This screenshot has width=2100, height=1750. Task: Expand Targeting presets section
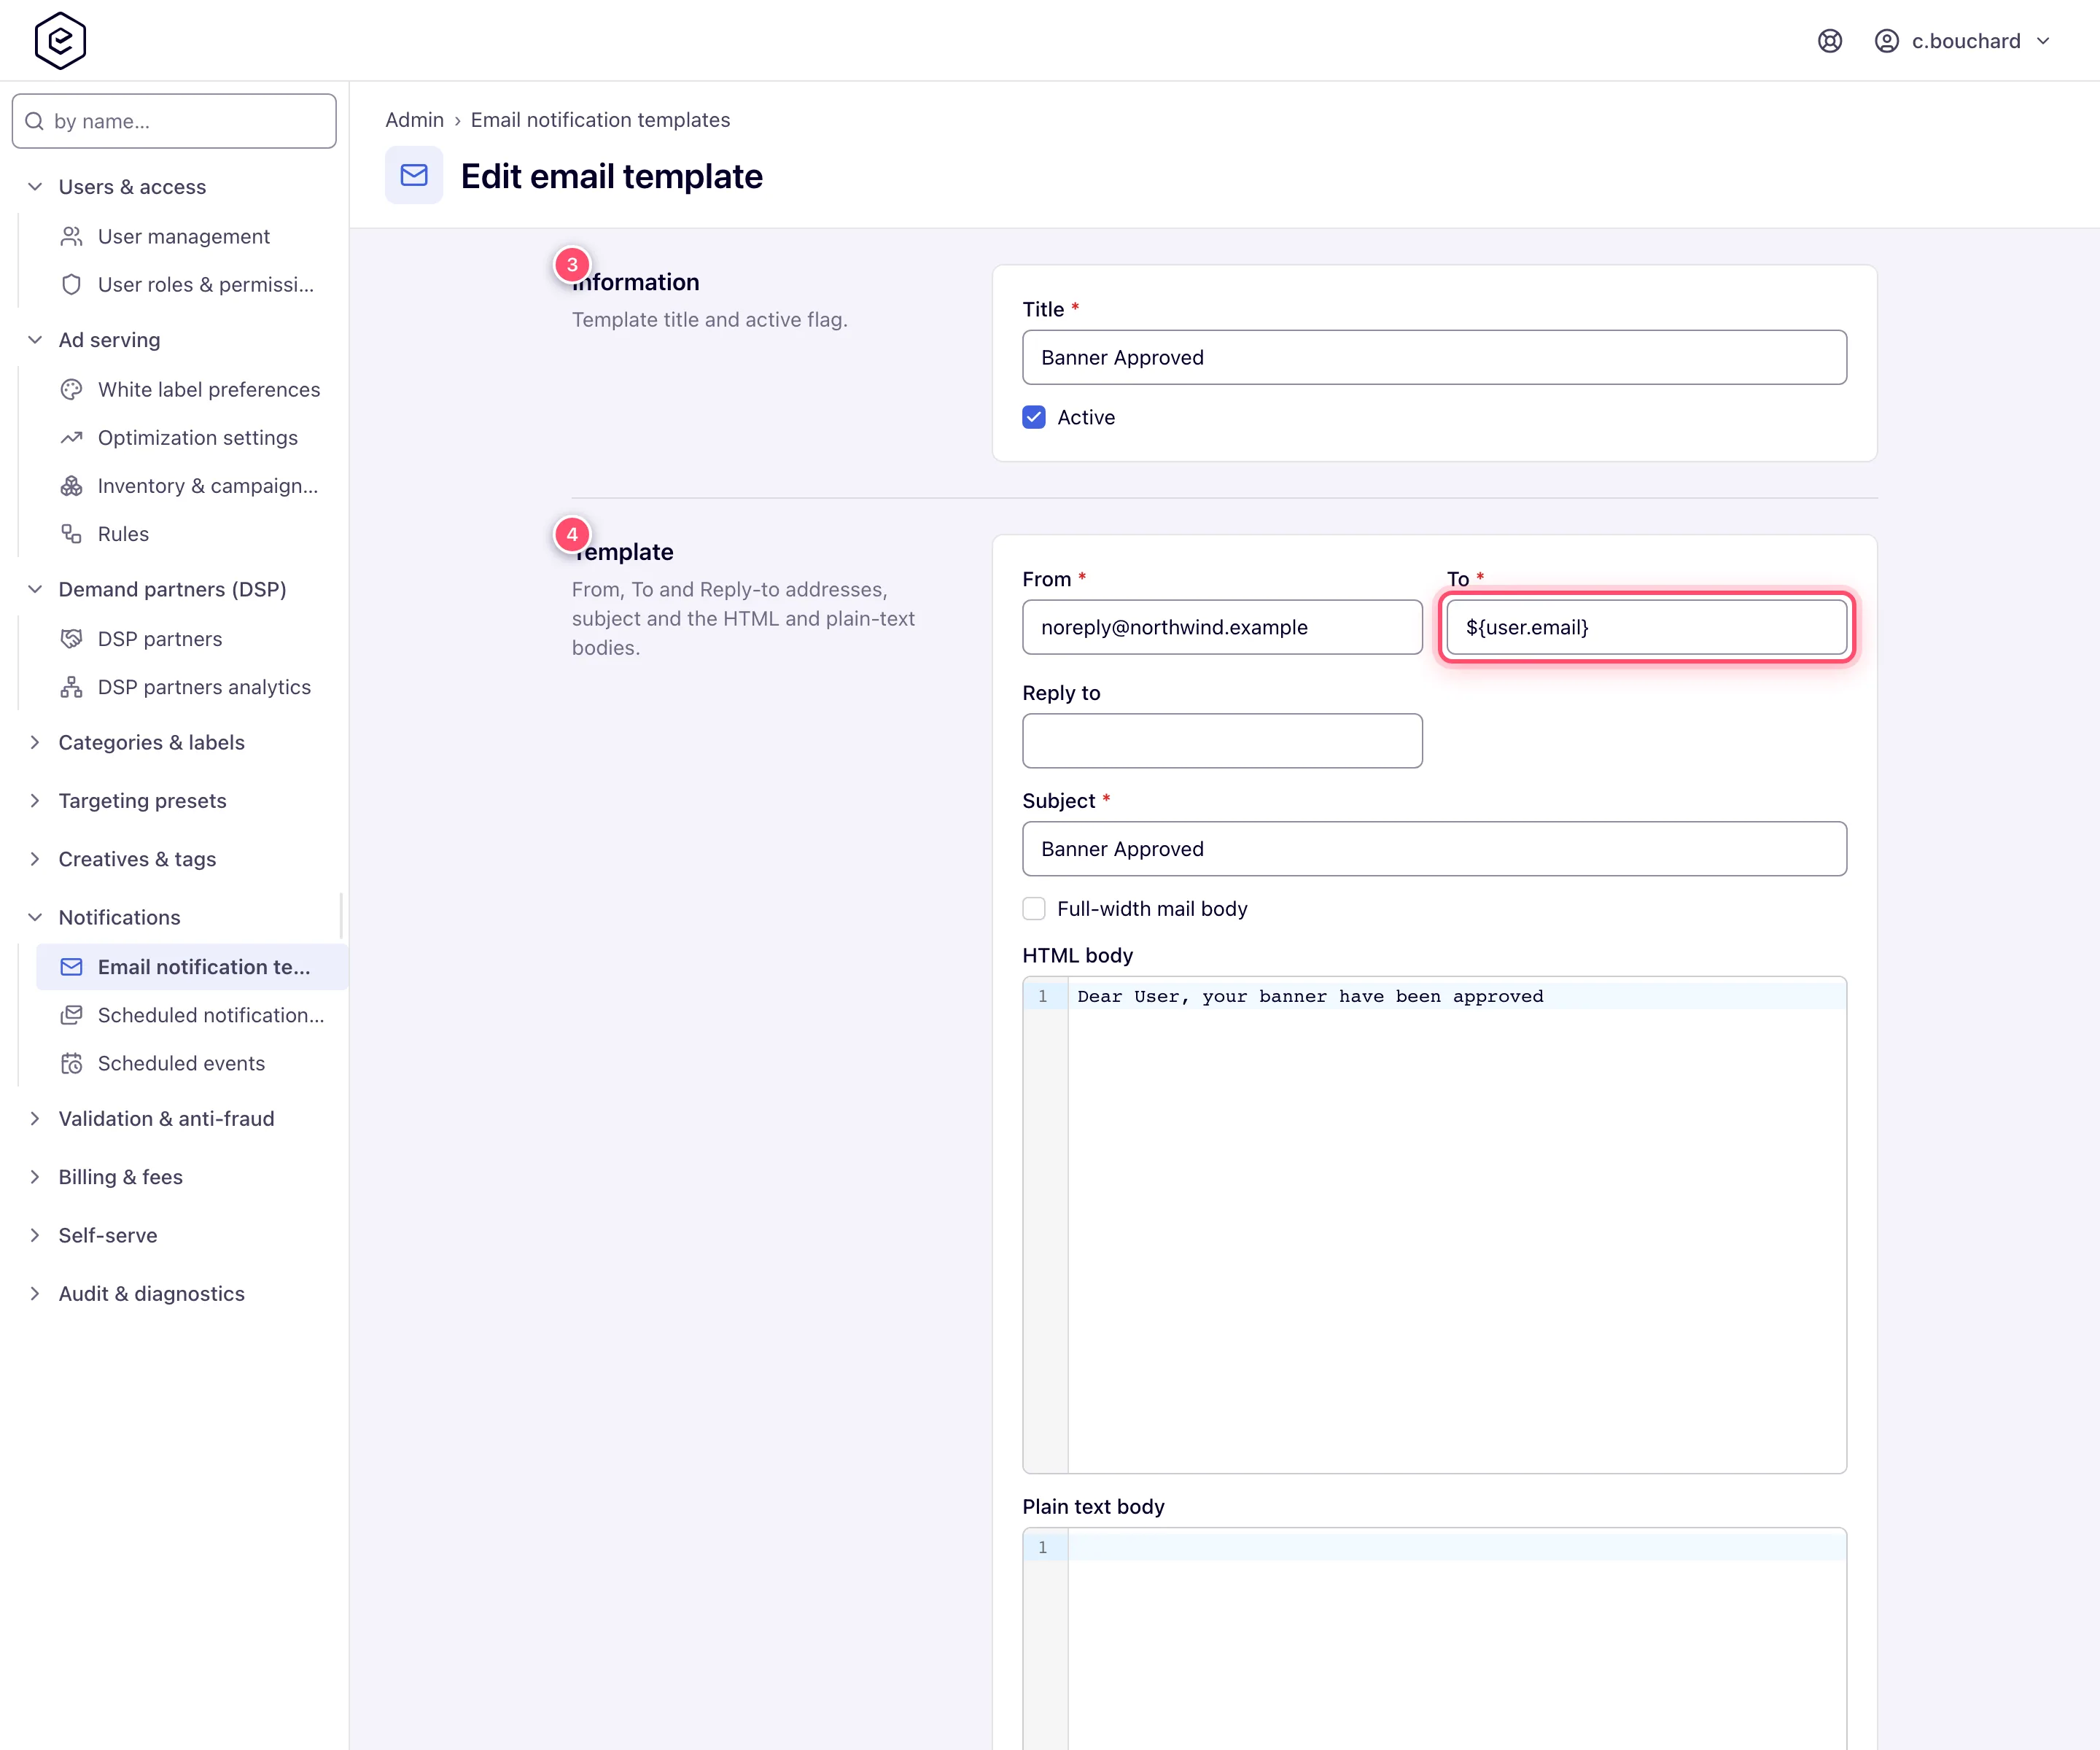tap(35, 800)
